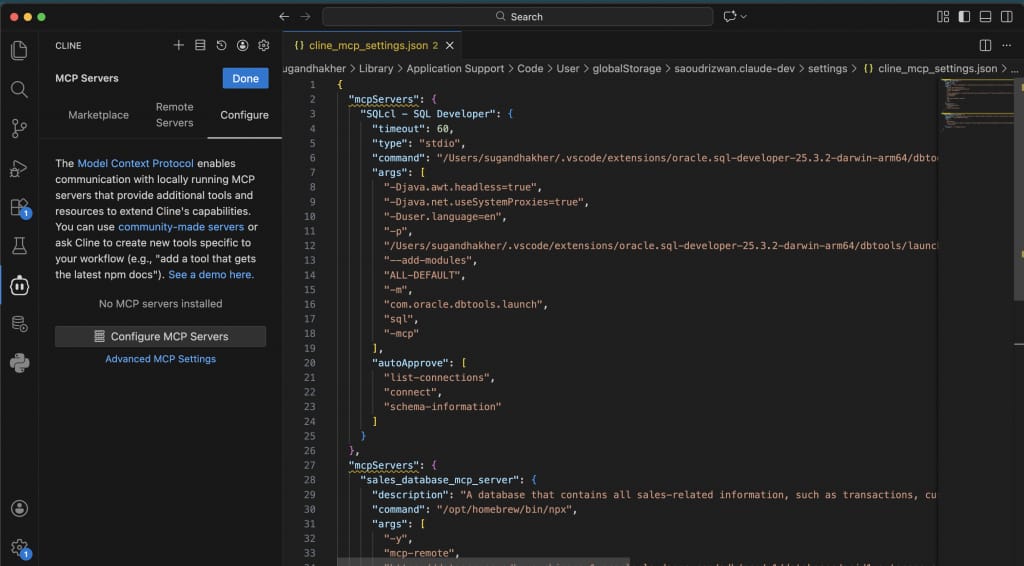Expand the globalStorage breadcrumb segment
This screenshot has height=566, width=1024.
pos(627,69)
